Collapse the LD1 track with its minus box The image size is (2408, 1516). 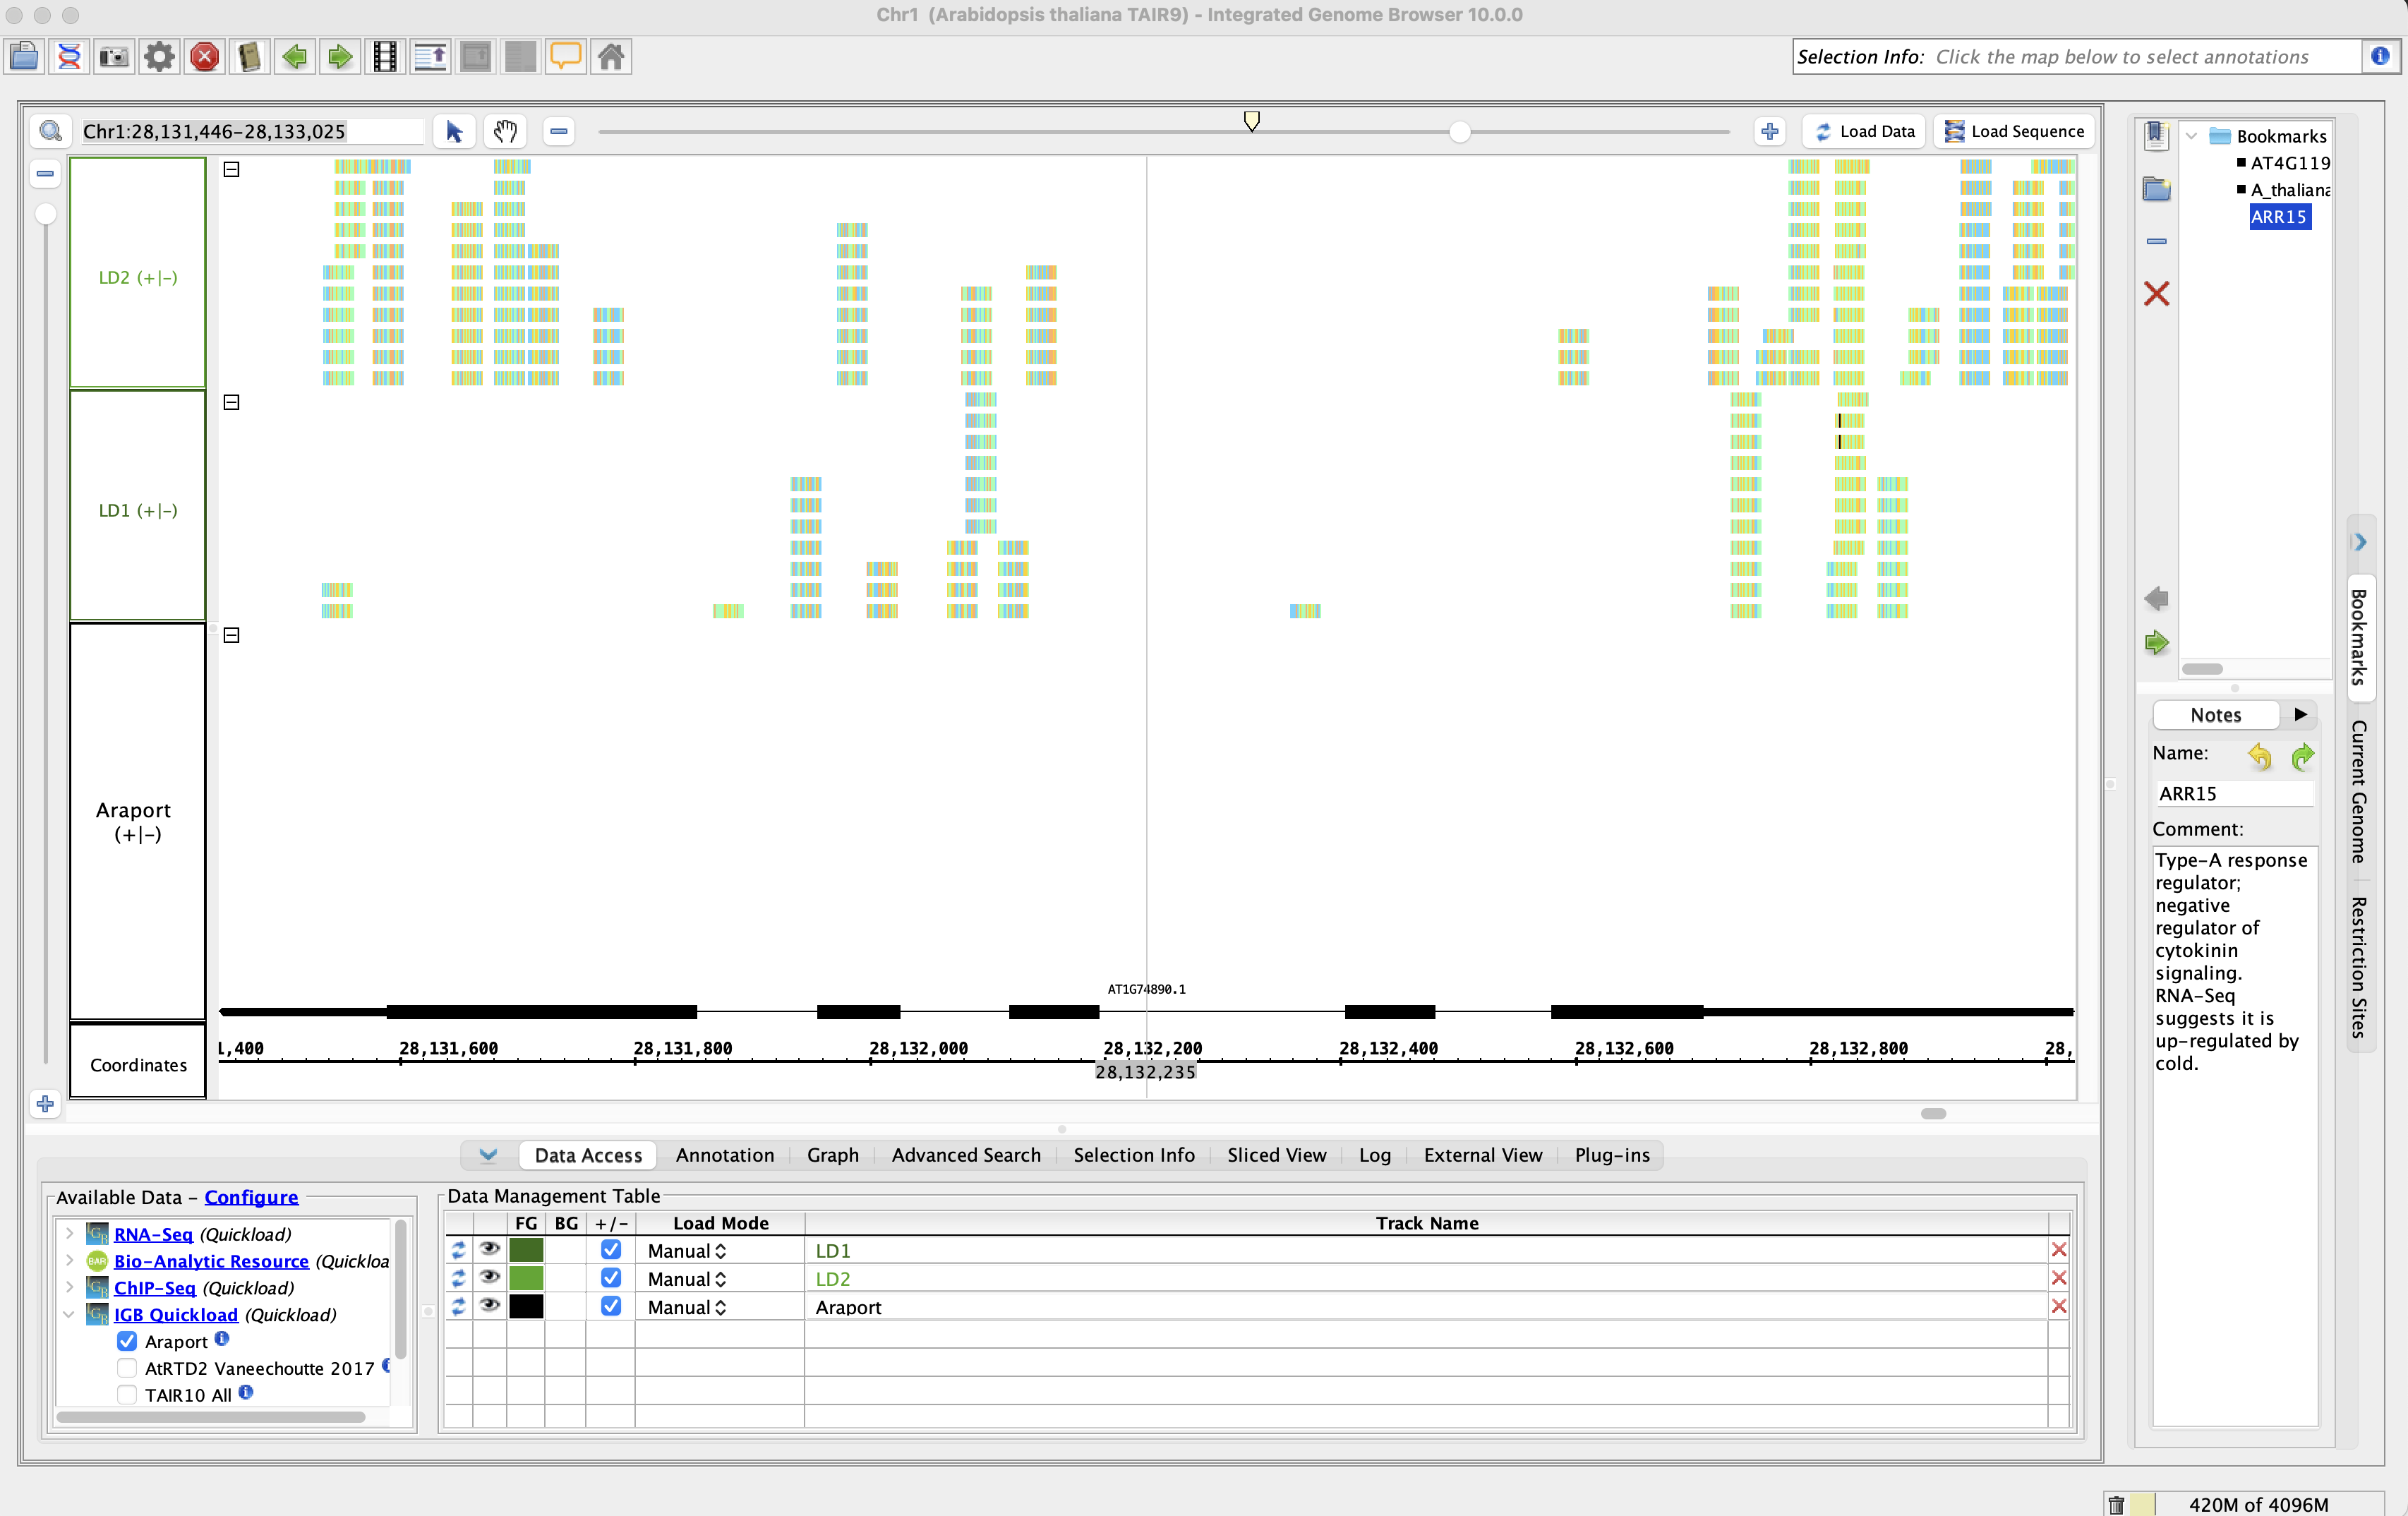[231, 402]
